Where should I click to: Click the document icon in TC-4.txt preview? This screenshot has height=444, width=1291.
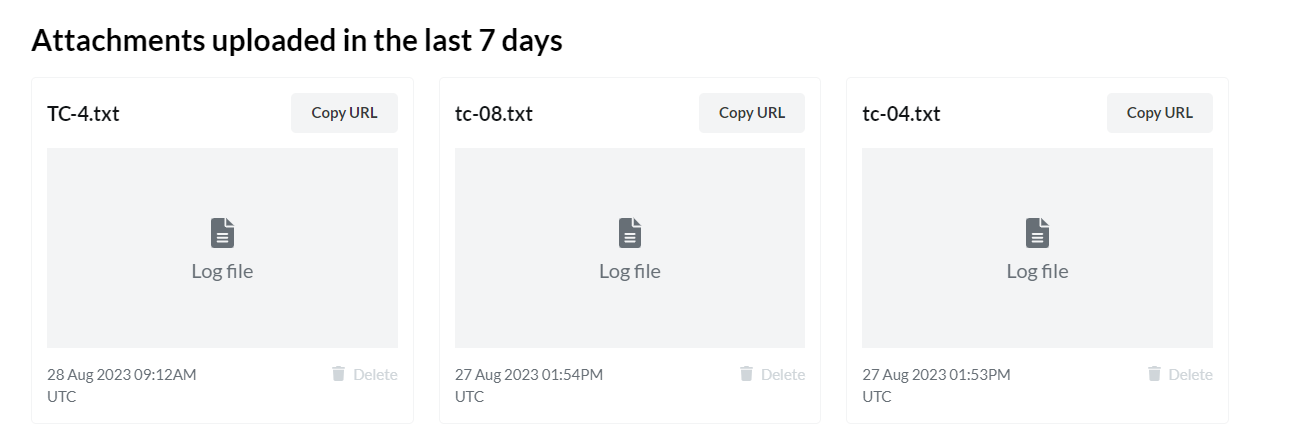tap(222, 233)
